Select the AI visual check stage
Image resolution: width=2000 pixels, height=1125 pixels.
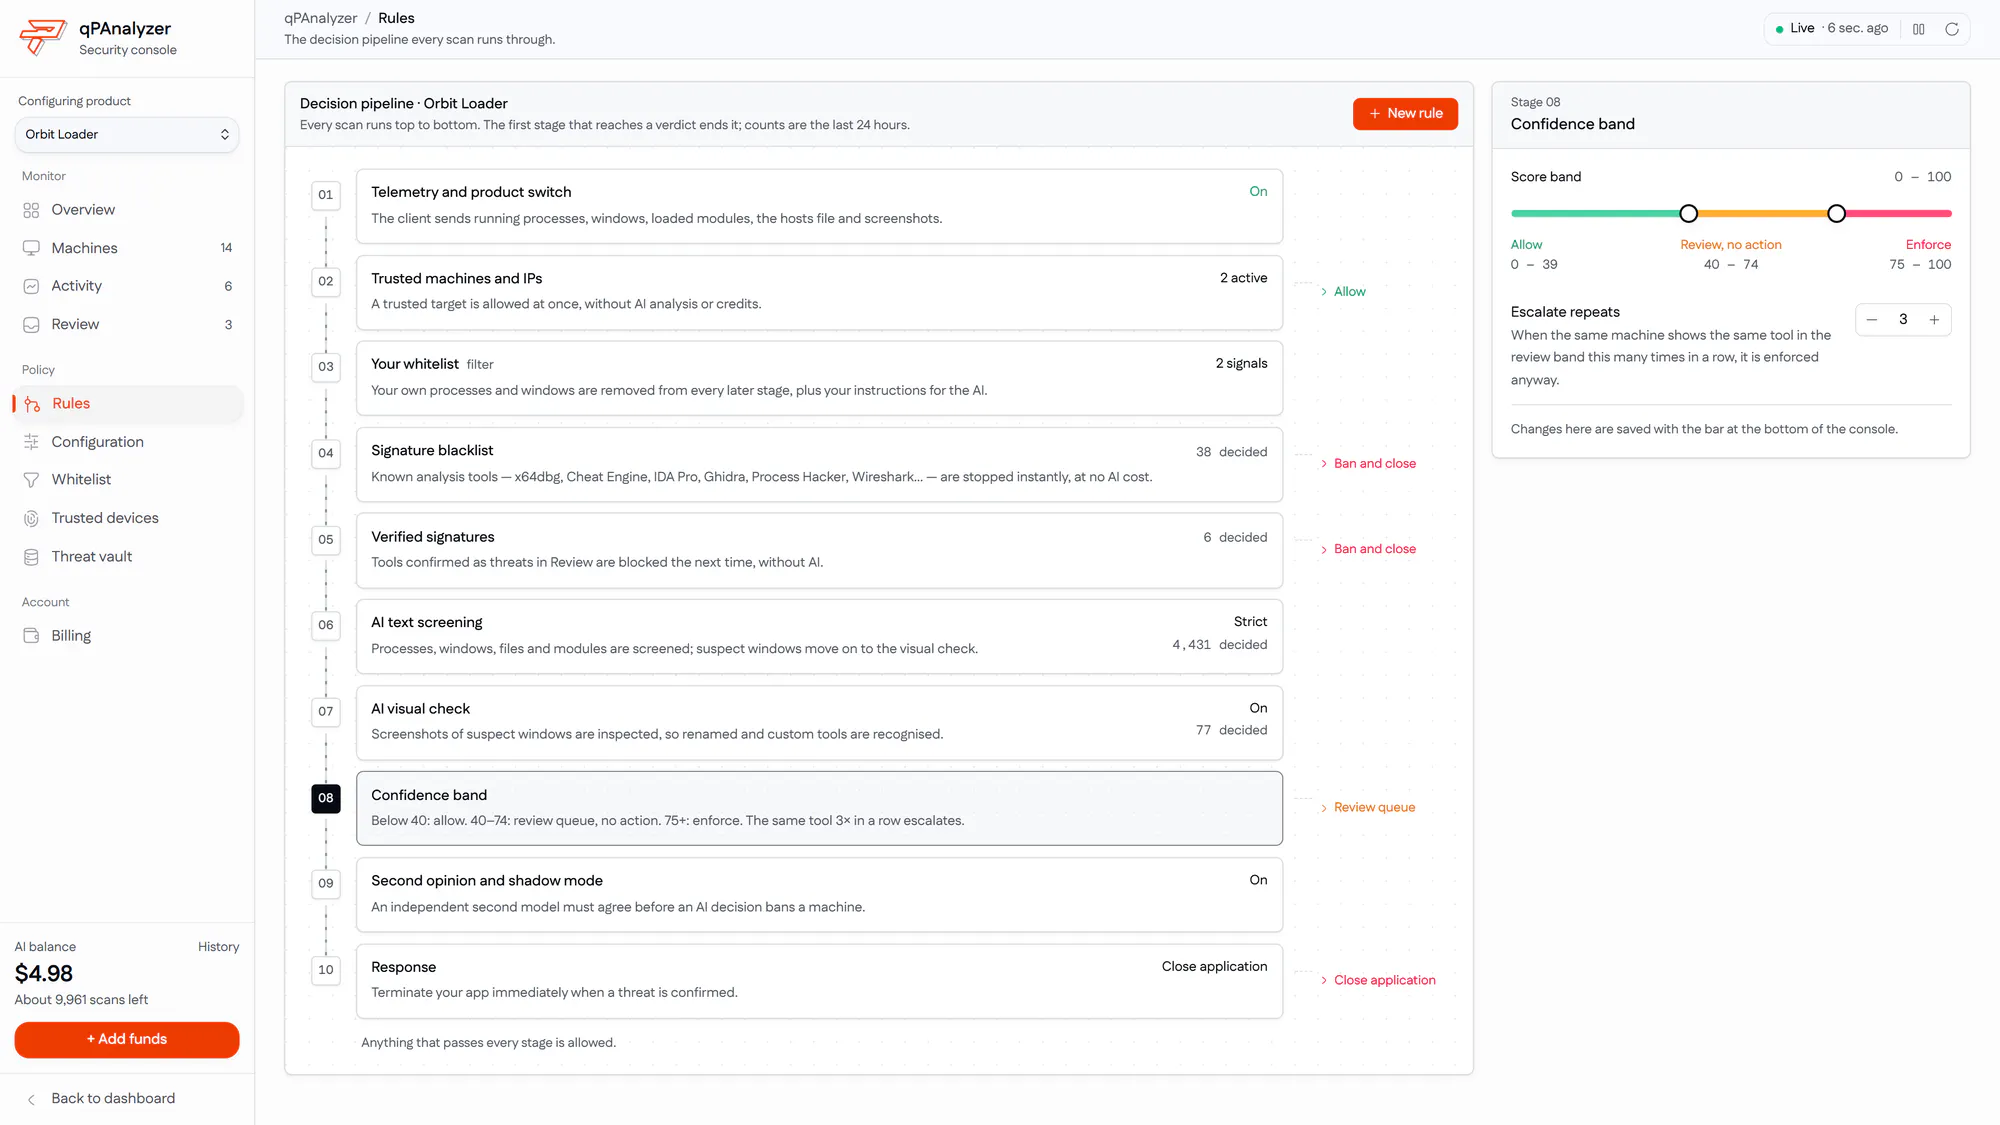[819, 723]
